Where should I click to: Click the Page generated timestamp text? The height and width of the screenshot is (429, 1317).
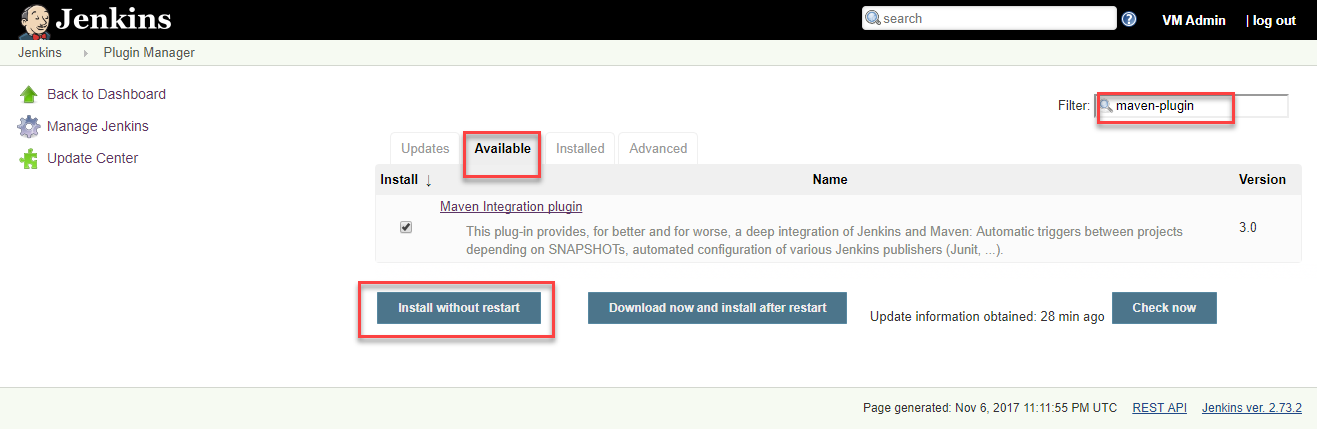tap(989, 408)
